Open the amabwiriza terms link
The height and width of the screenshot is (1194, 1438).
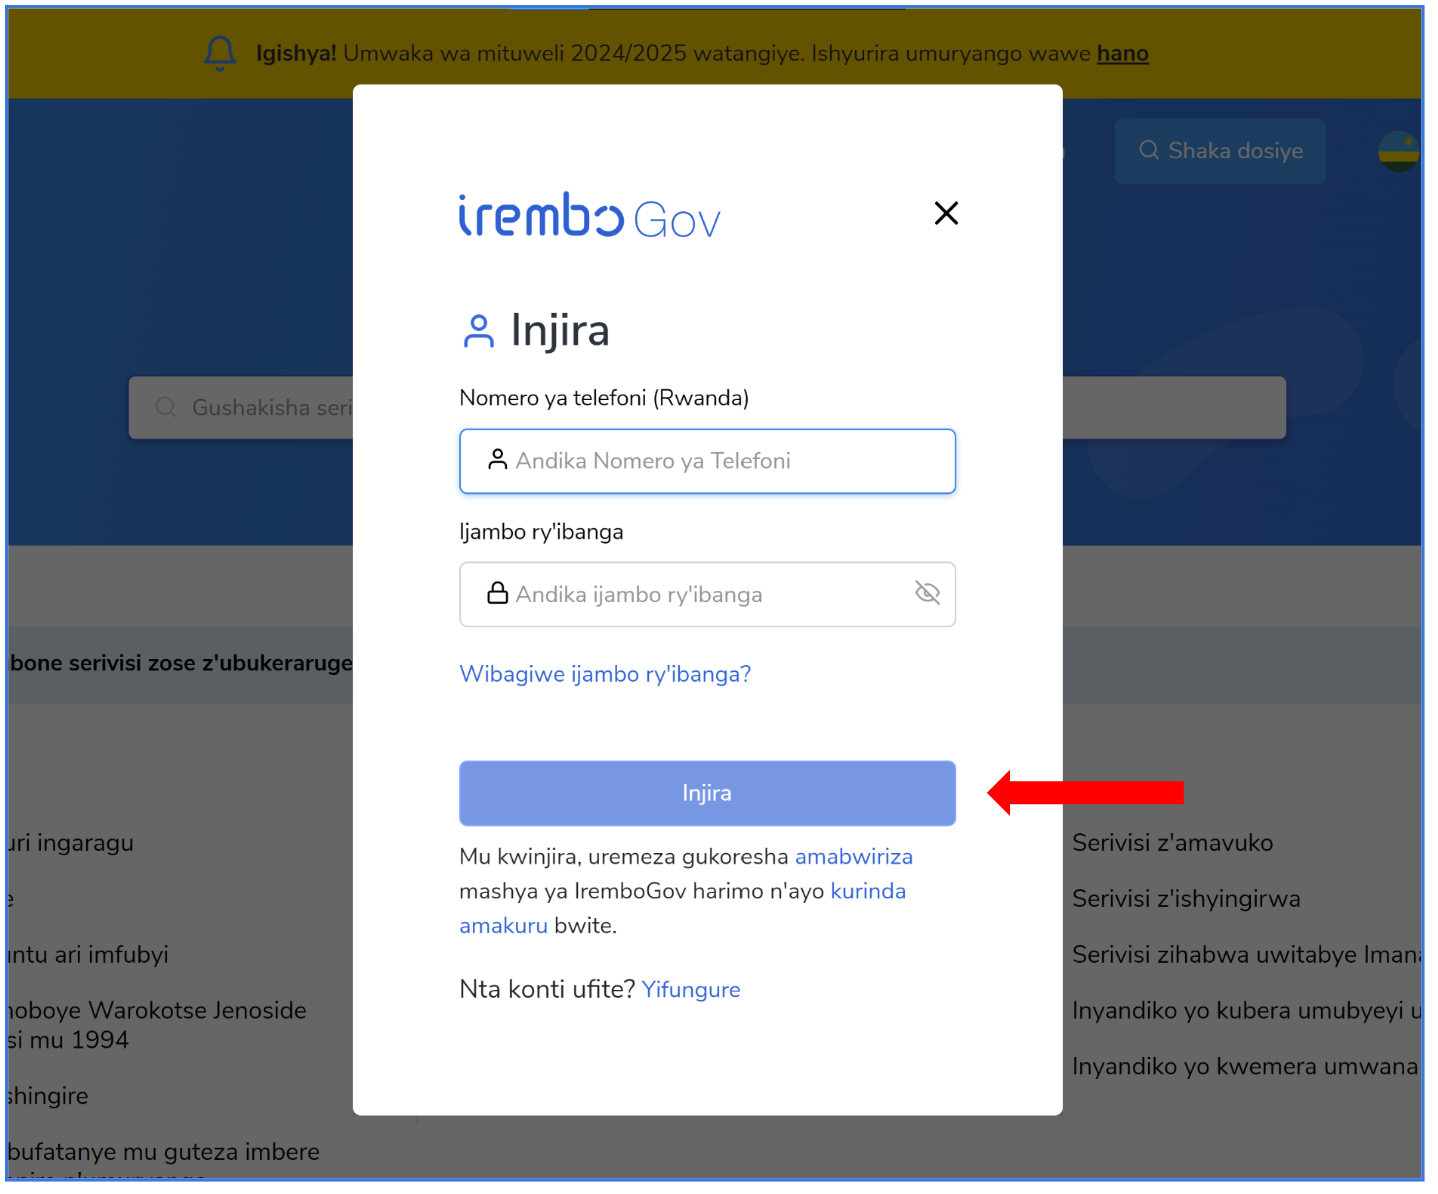point(853,857)
